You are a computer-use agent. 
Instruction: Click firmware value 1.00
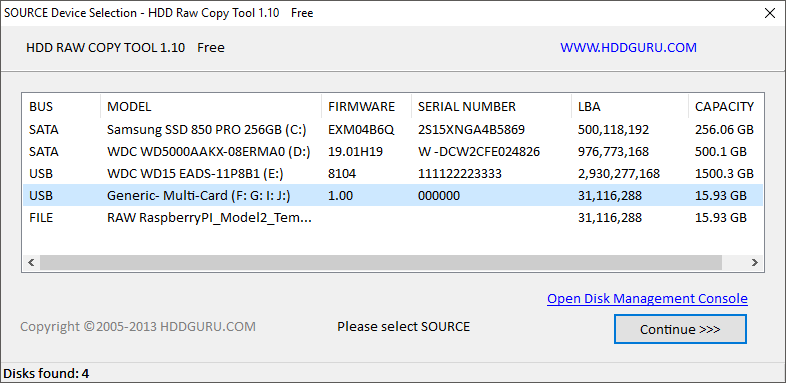click(340, 196)
